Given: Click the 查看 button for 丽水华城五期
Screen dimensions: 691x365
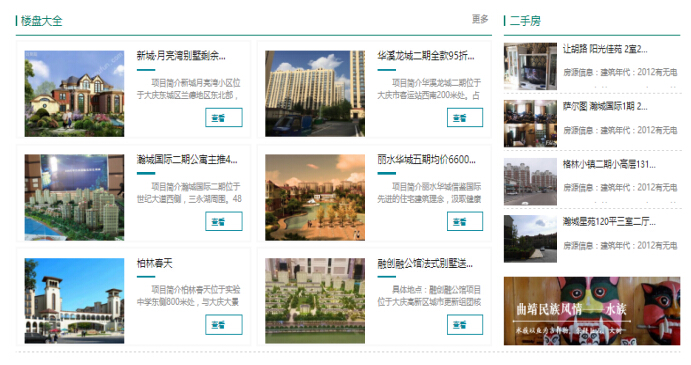Looking at the screenshot, I should (x=465, y=221).
